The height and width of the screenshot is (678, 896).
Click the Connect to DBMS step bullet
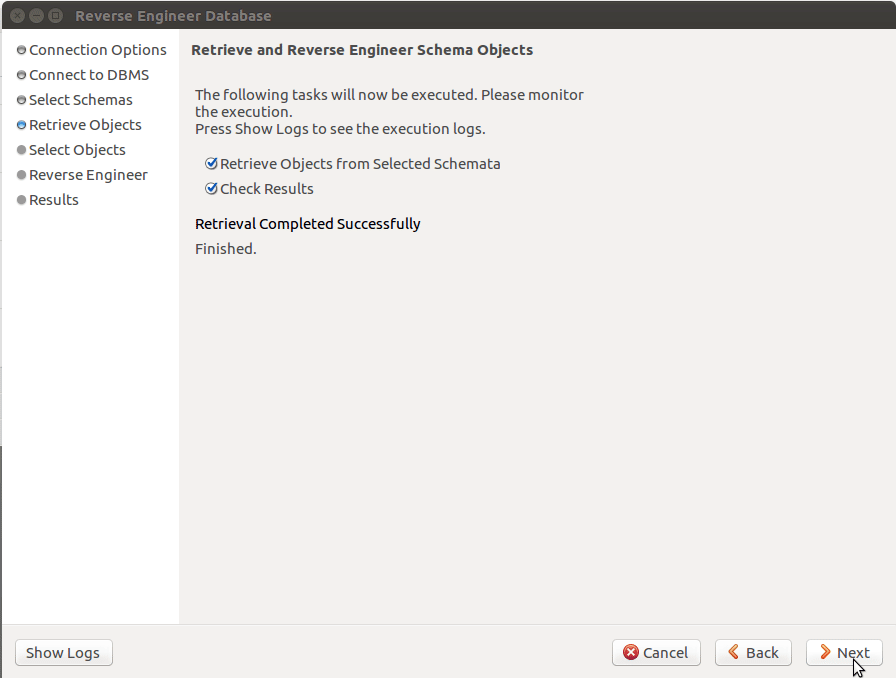point(21,75)
